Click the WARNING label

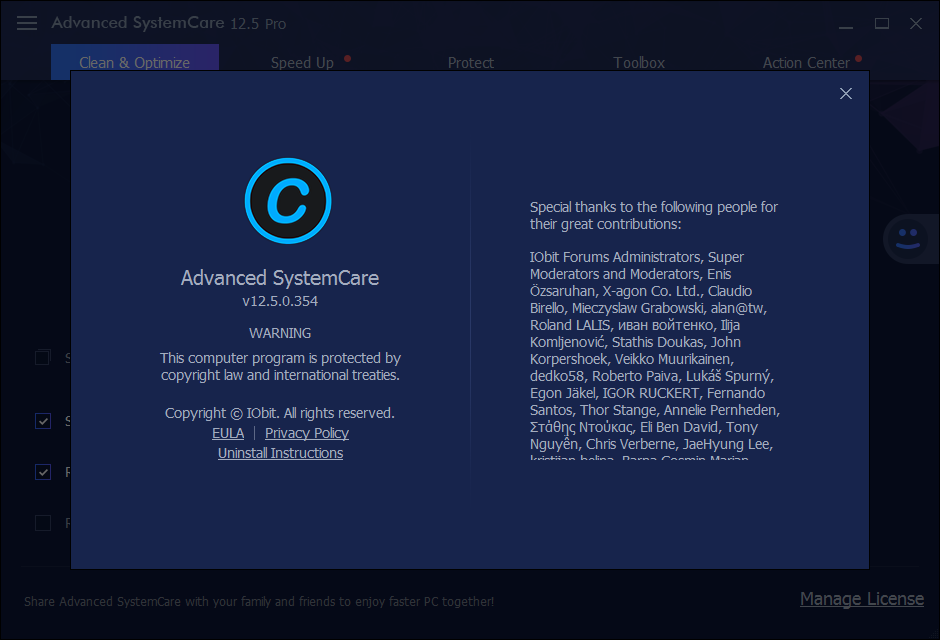(280, 333)
